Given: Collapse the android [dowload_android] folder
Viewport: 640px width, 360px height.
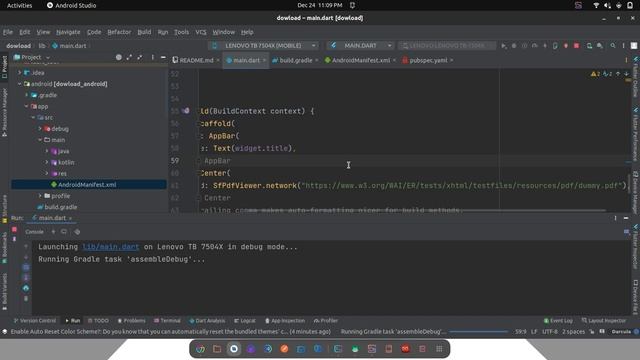Looking at the screenshot, I should pyautogui.click(x=19, y=84).
